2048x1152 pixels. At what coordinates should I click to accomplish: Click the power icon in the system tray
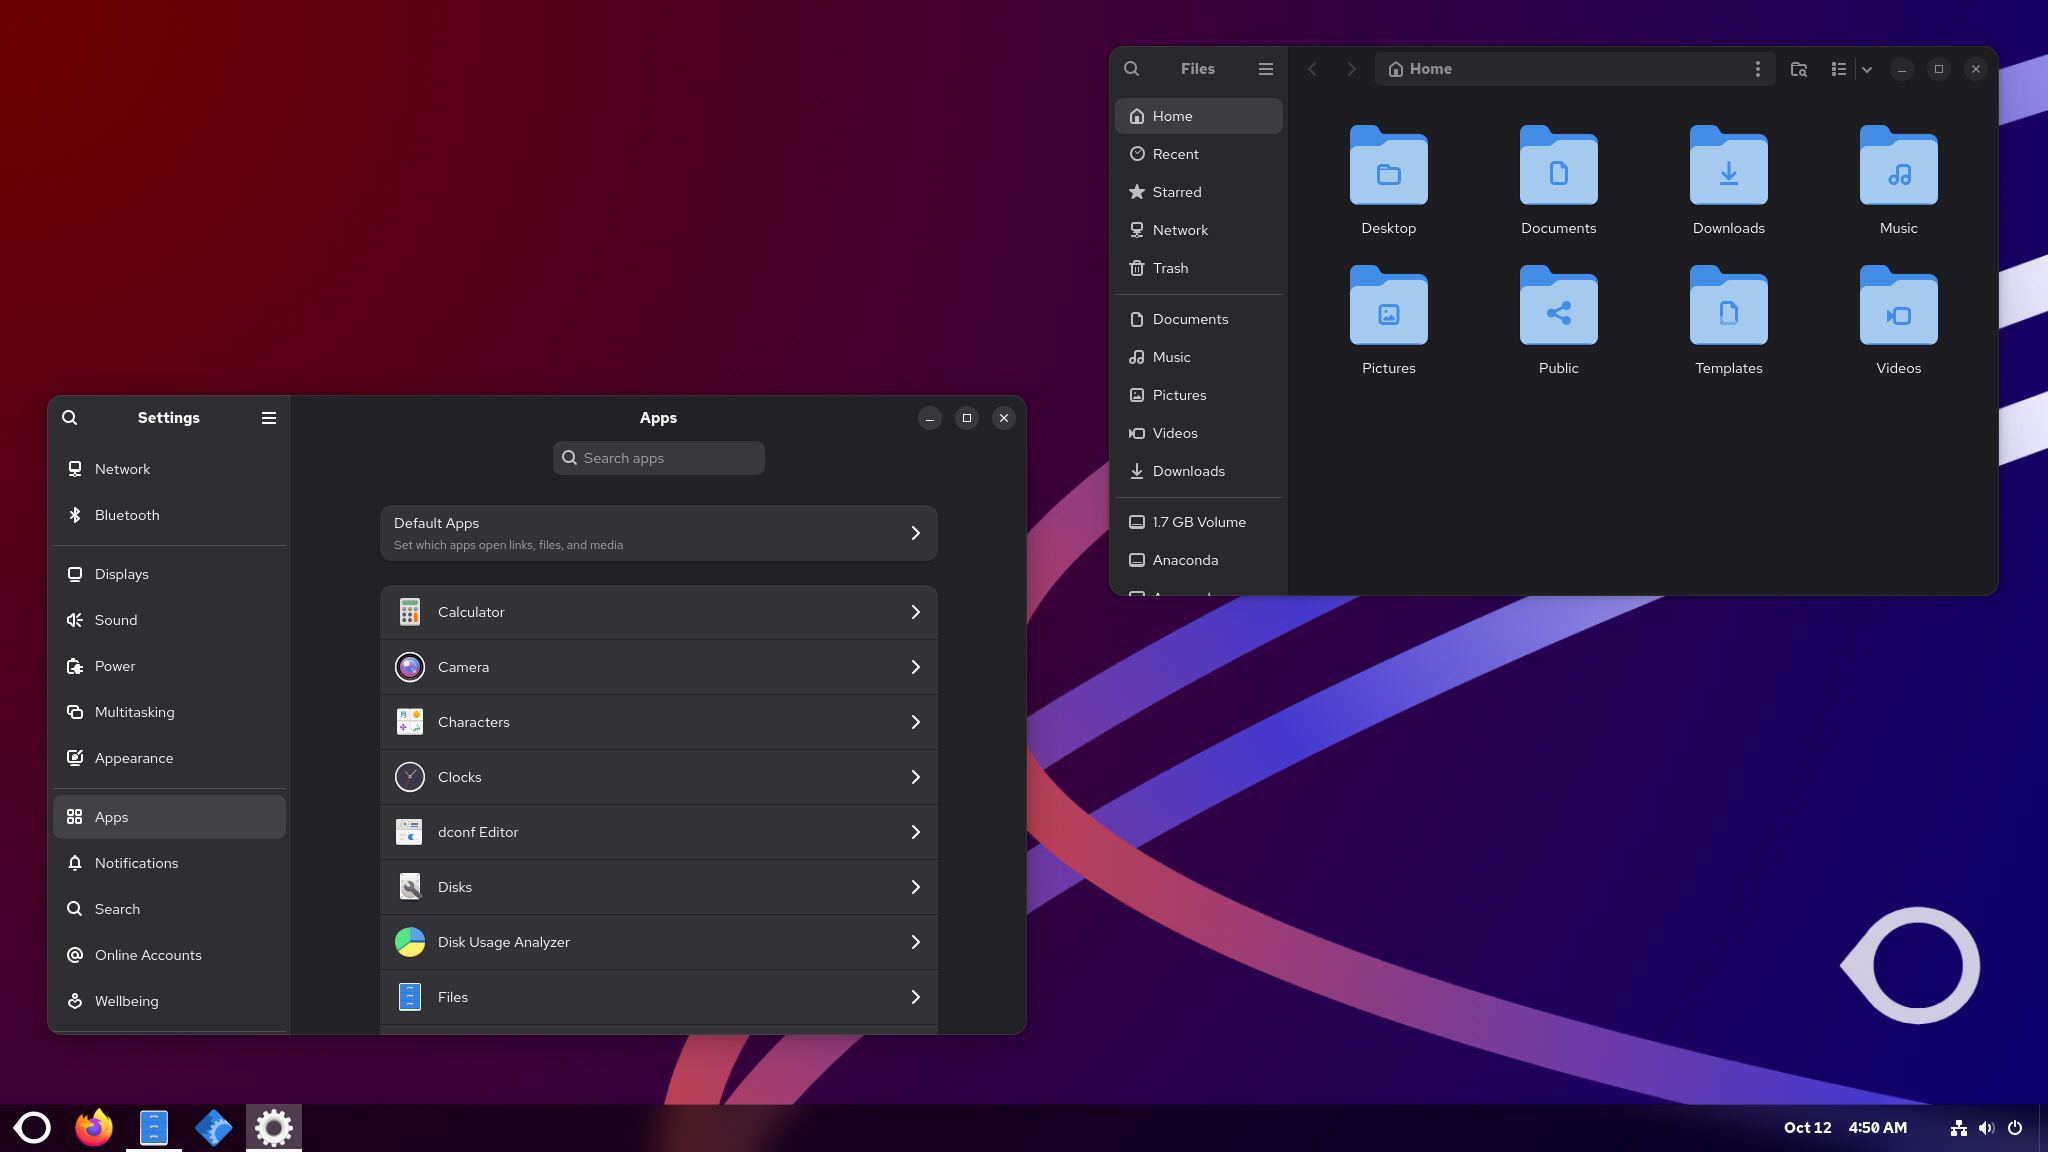point(2016,1128)
